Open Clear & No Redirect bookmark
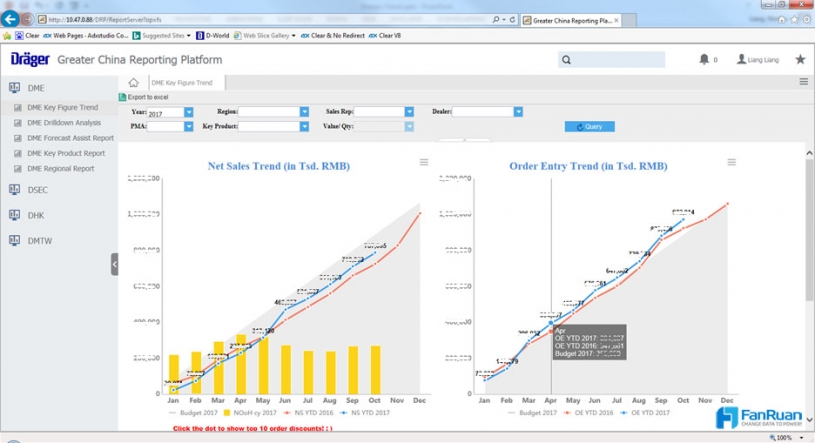The image size is (815, 443). (x=333, y=36)
